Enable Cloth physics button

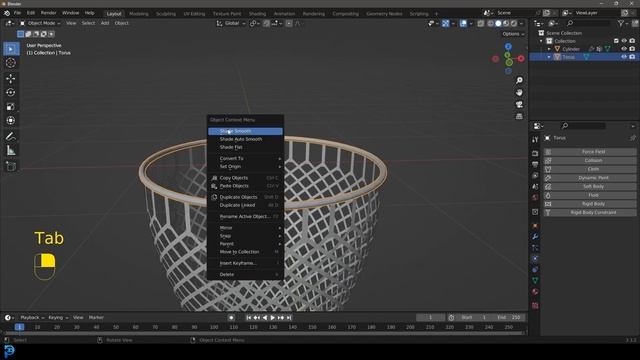click(589, 169)
